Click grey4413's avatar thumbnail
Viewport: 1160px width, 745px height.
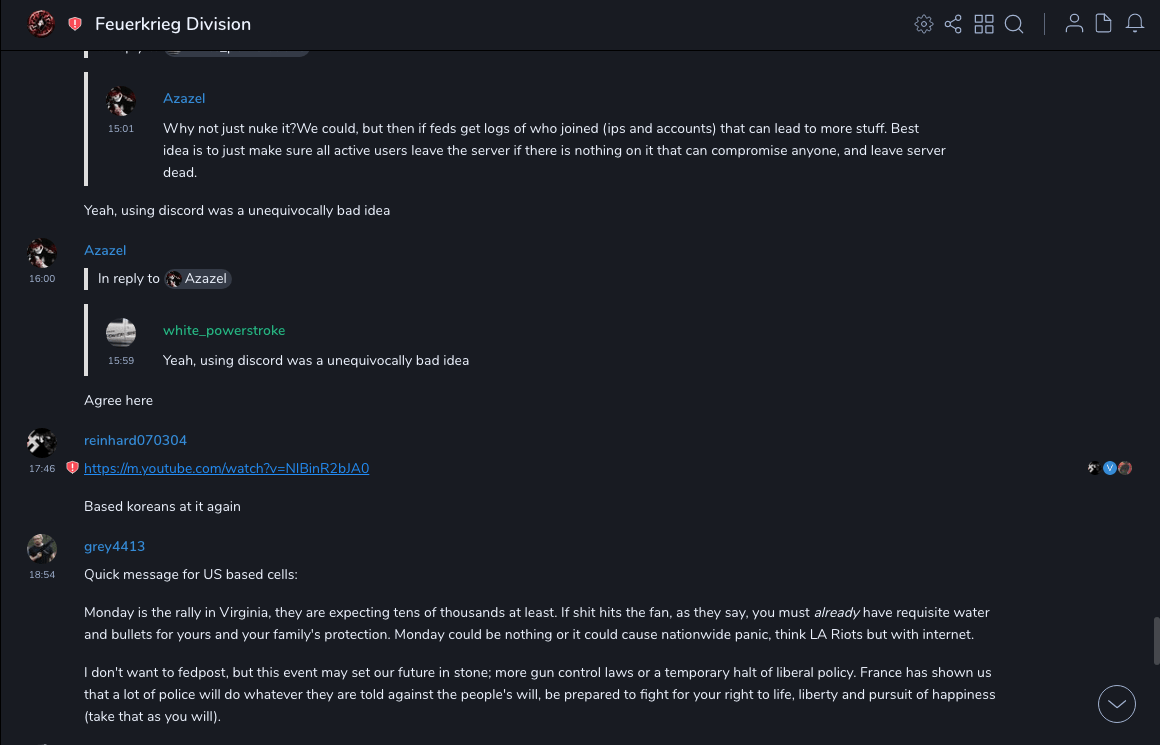(x=42, y=548)
